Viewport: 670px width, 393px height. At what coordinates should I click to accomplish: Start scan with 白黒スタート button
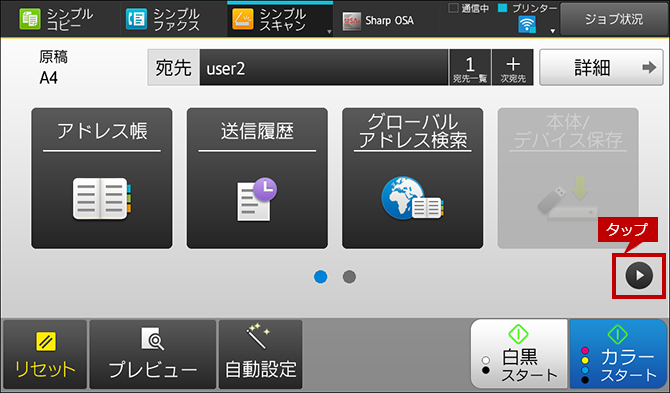coord(519,354)
